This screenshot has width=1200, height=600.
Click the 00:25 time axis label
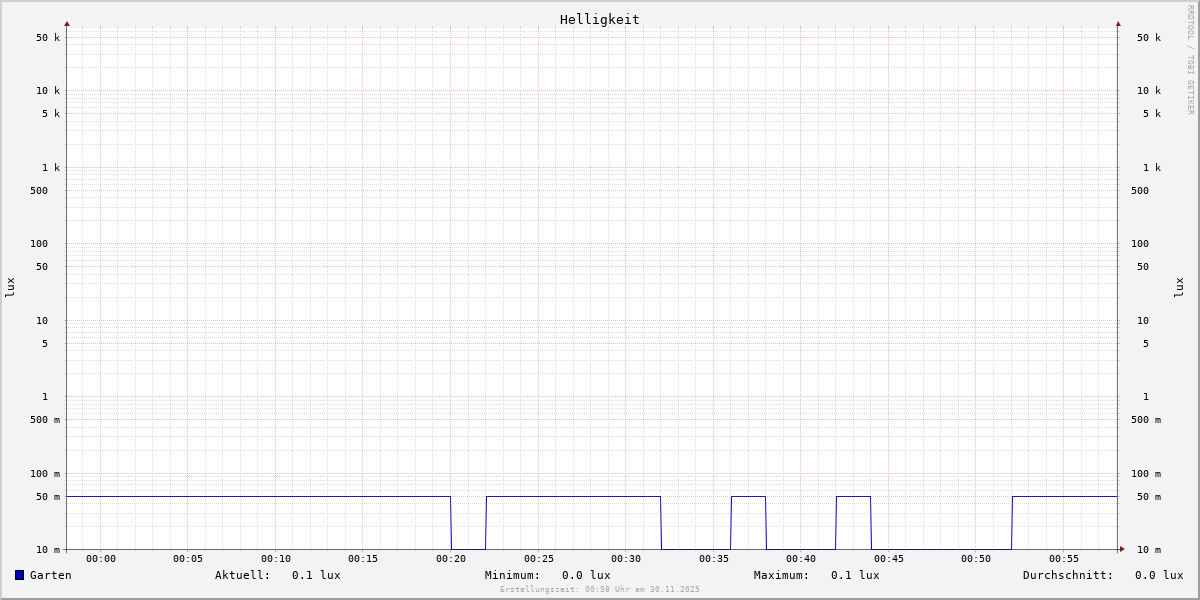539,559
